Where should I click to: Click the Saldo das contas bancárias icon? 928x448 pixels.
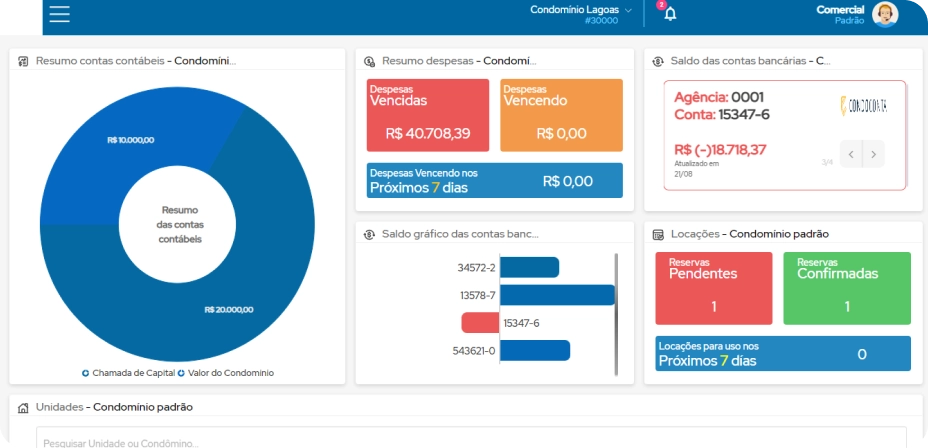[658, 61]
